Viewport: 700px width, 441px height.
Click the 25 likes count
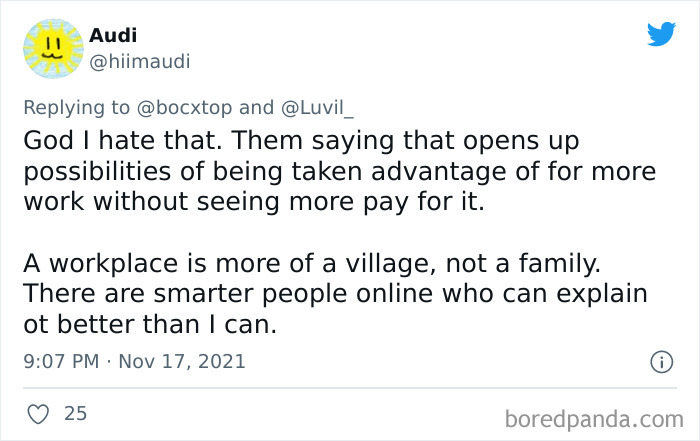point(75,412)
